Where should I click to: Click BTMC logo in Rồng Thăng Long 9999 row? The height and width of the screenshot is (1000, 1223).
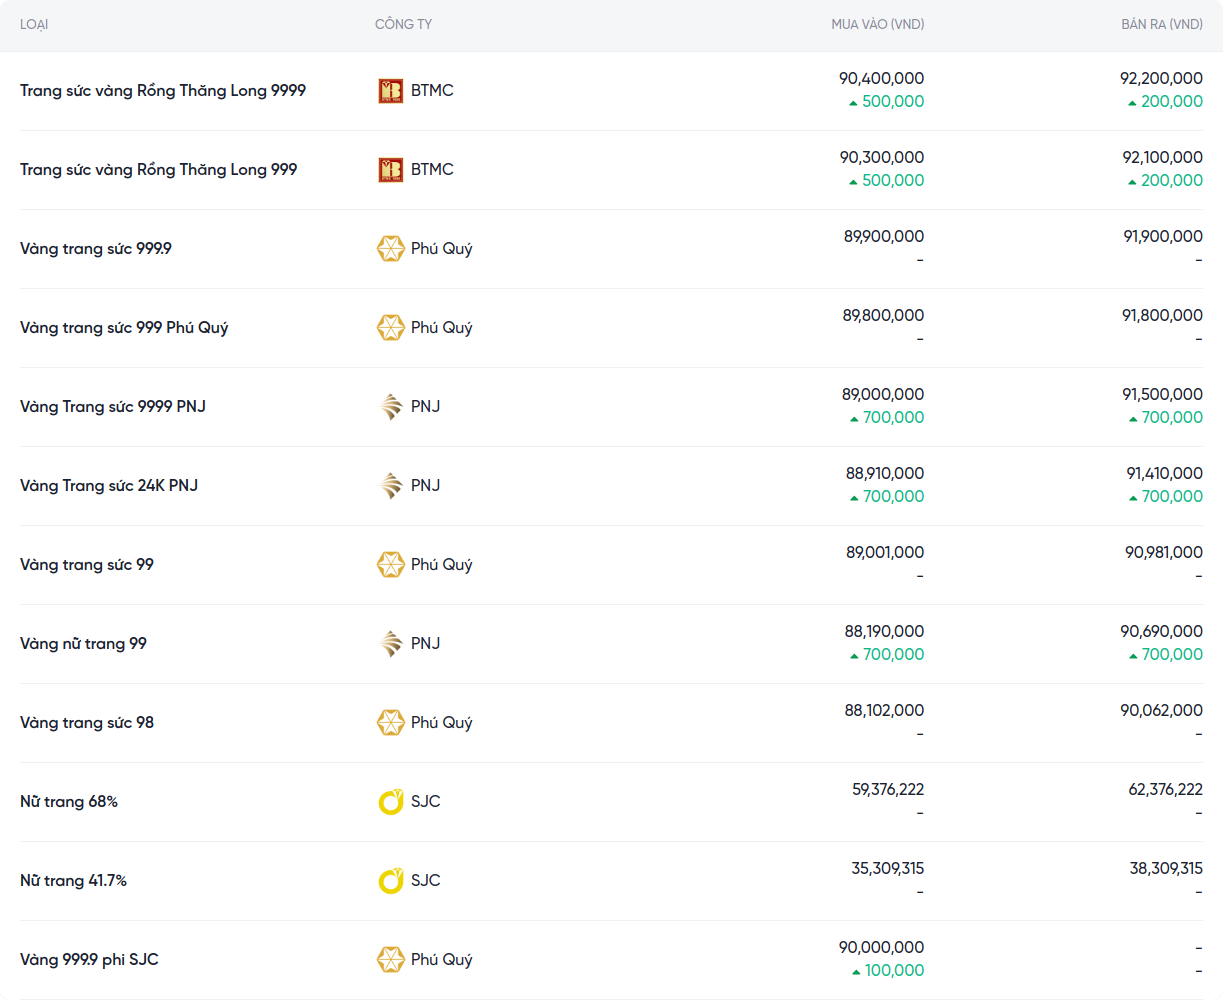pos(390,91)
